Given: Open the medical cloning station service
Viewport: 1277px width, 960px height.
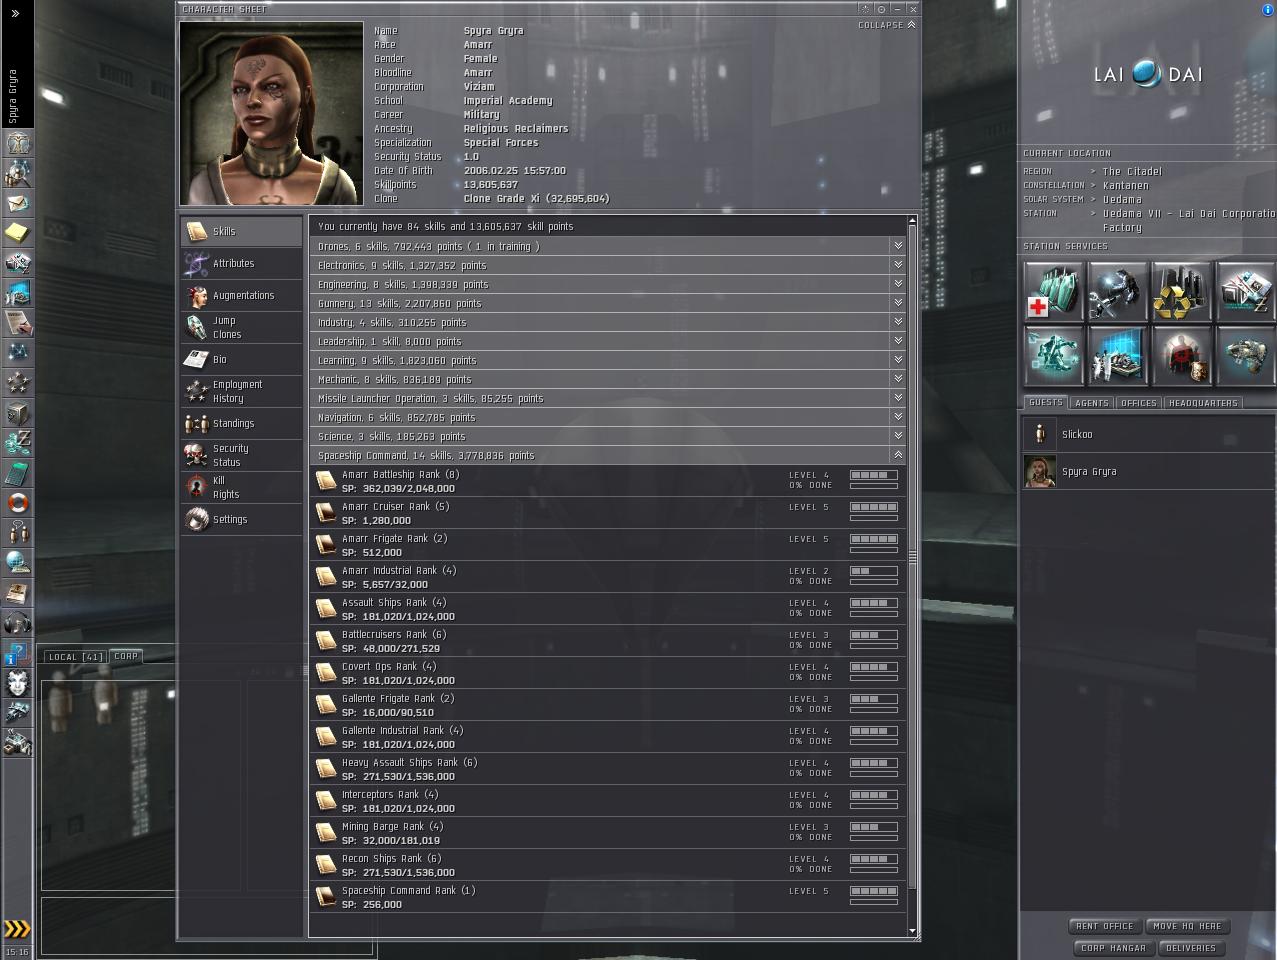Looking at the screenshot, I should 1054,291.
